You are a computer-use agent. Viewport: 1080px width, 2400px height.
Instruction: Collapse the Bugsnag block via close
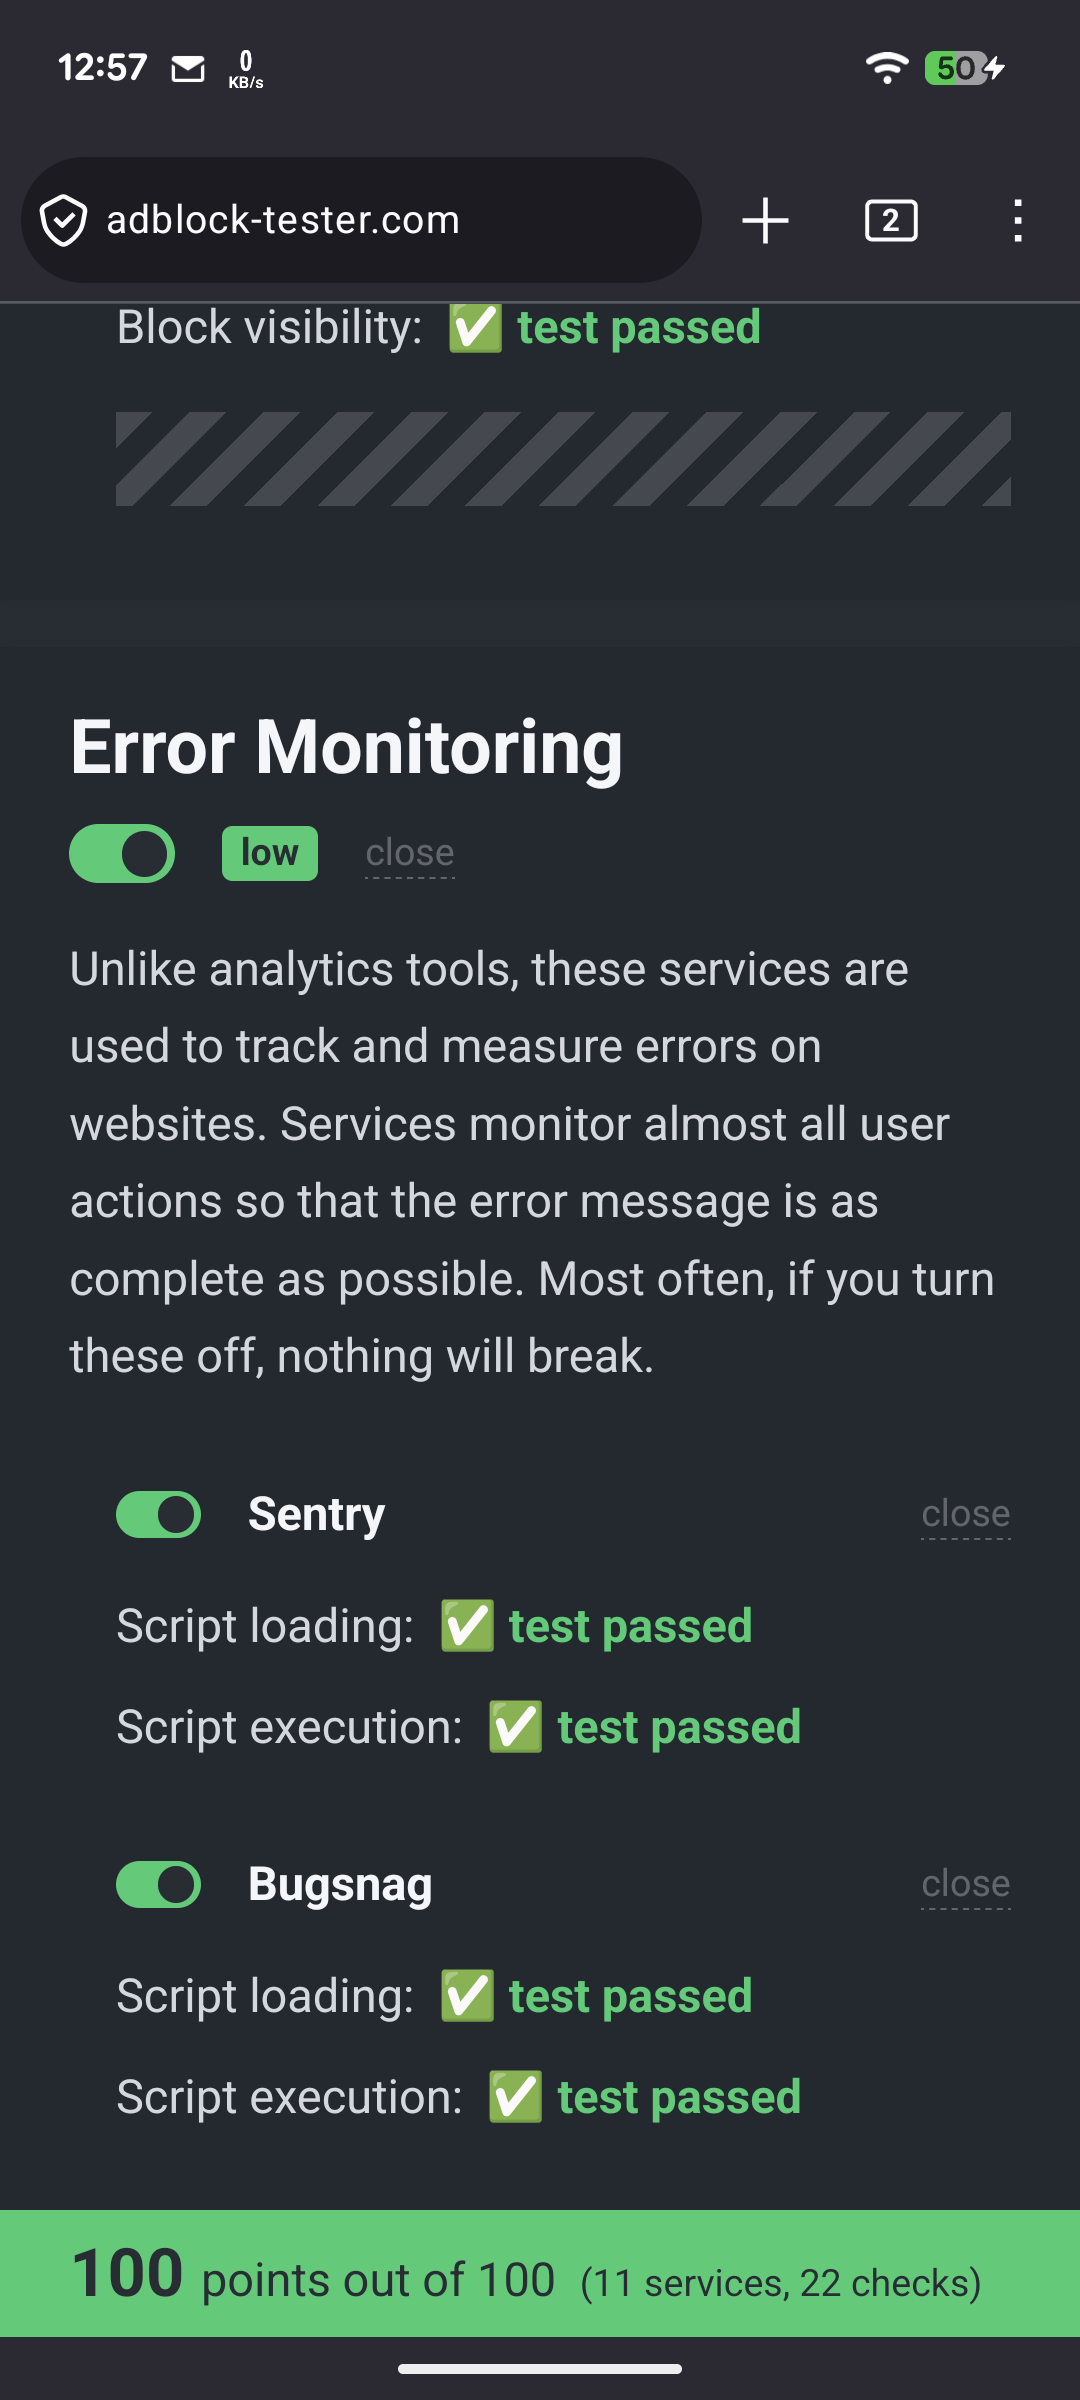point(965,1884)
